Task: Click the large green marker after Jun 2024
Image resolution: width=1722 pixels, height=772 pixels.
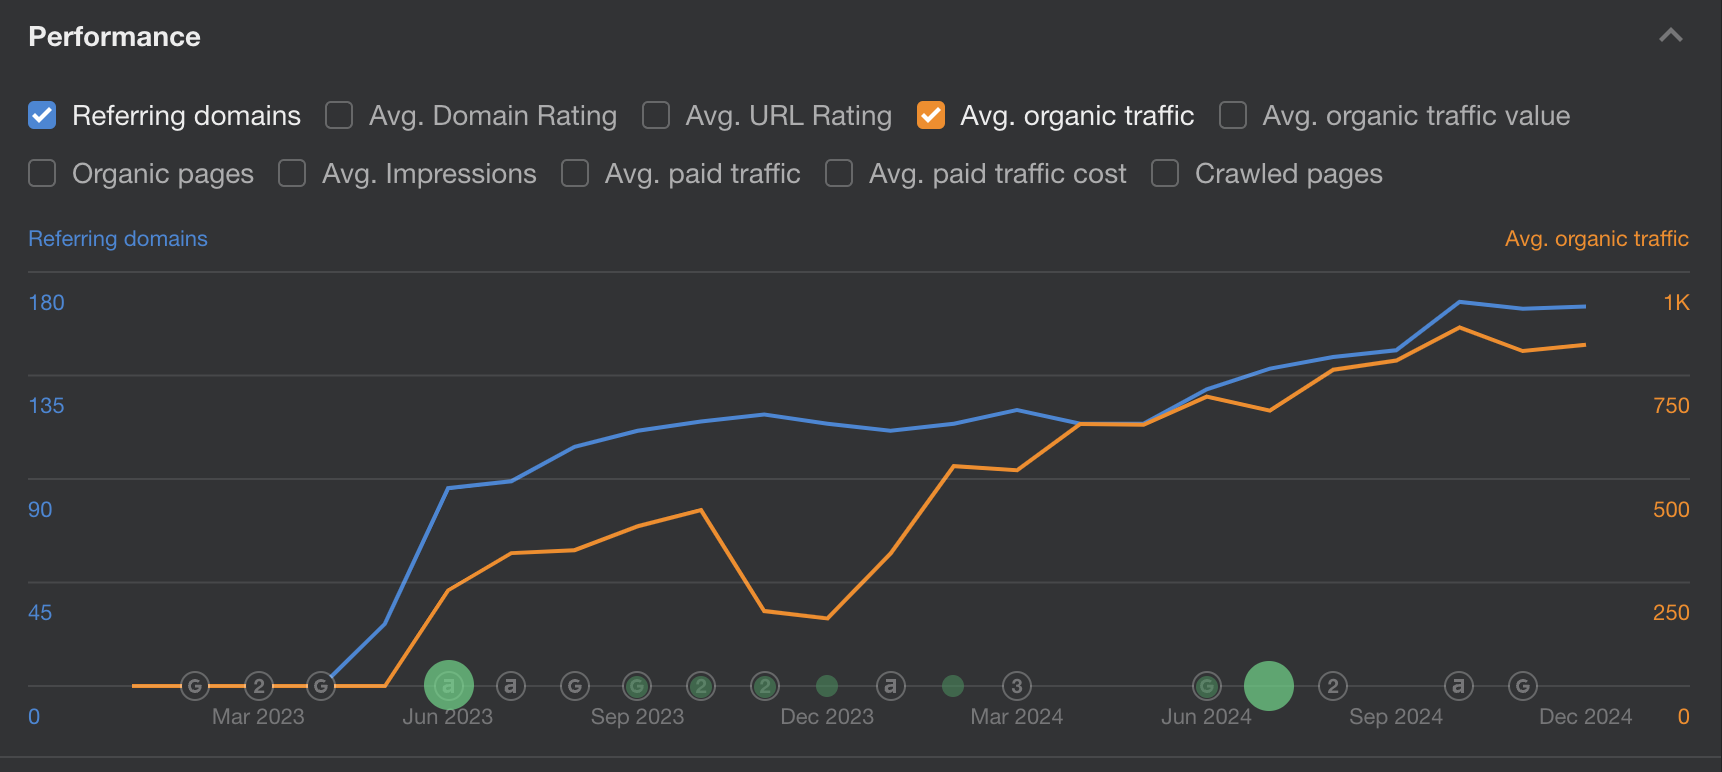Action: click(x=1269, y=686)
